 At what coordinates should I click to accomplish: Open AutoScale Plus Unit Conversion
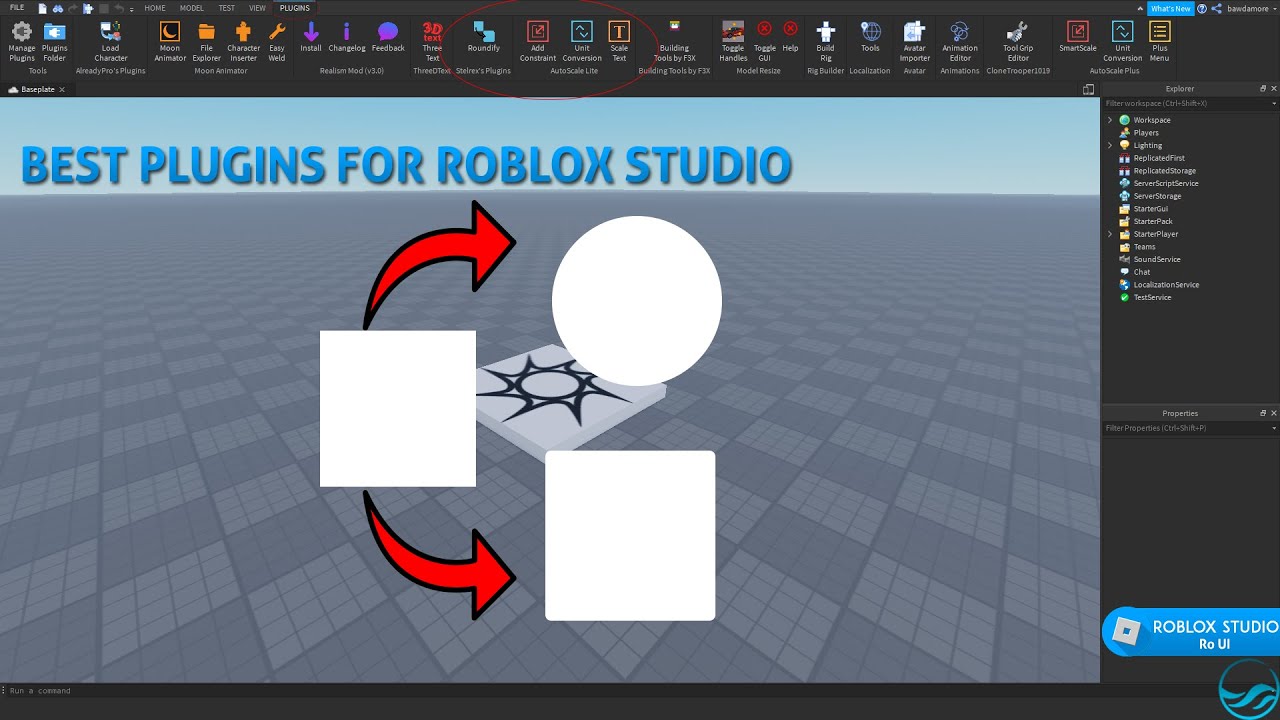pyautogui.click(x=1123, y=42)
